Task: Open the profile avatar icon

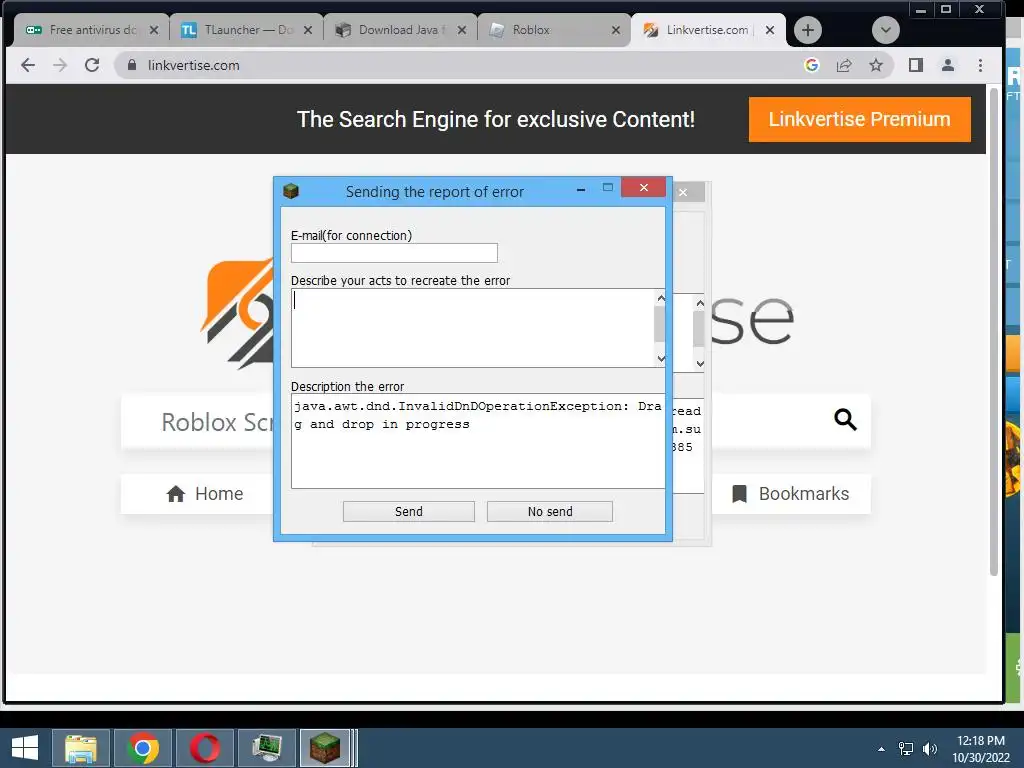Action: click(x=948, y=65)
